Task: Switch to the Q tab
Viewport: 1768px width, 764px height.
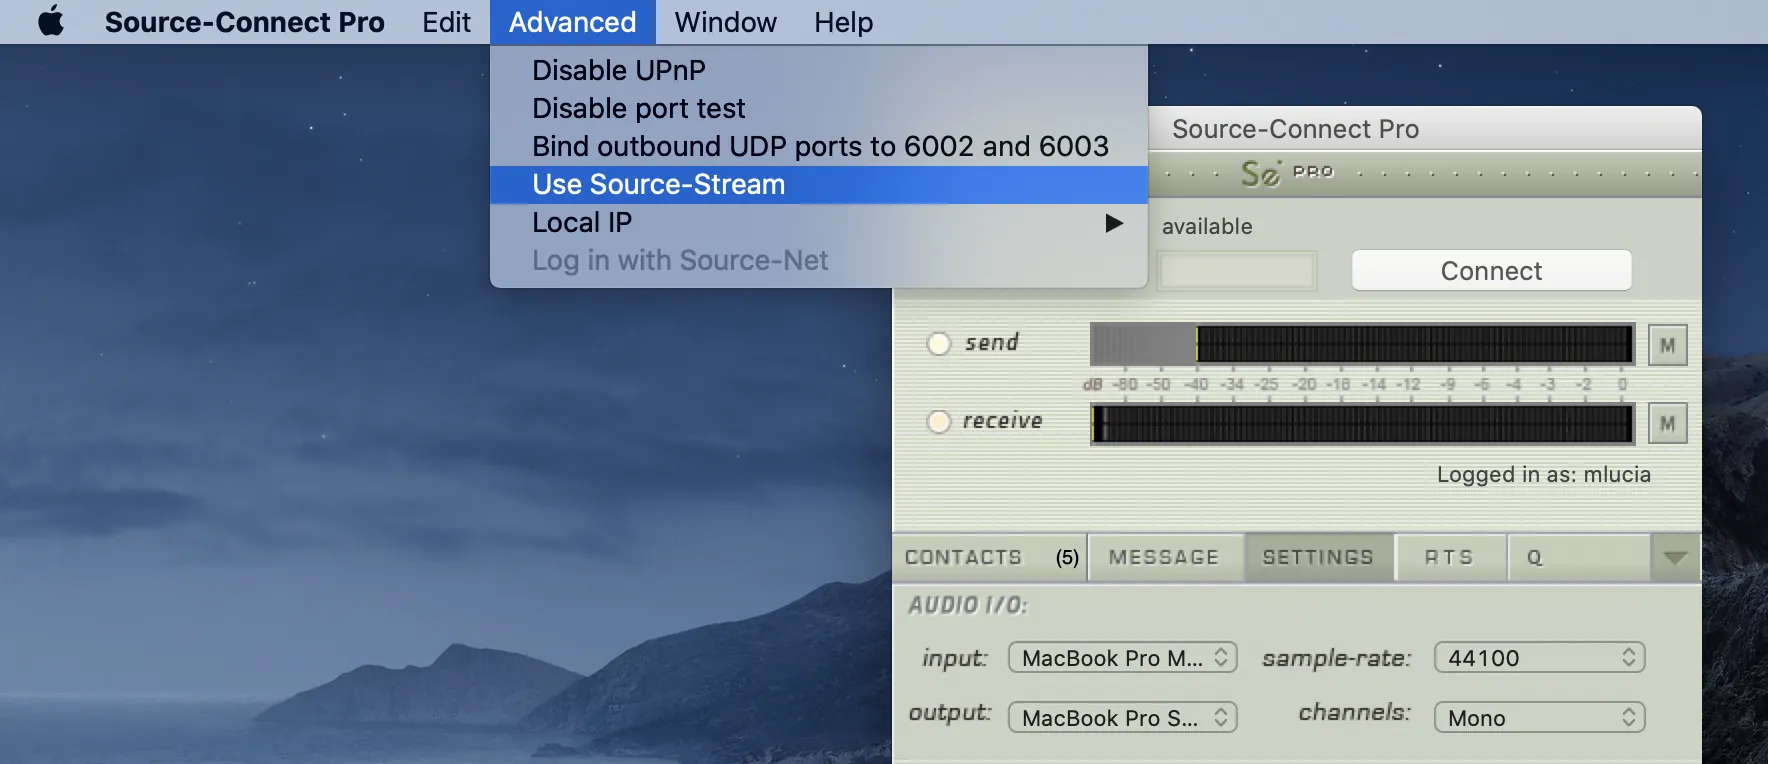Action: pos(1578,557)
